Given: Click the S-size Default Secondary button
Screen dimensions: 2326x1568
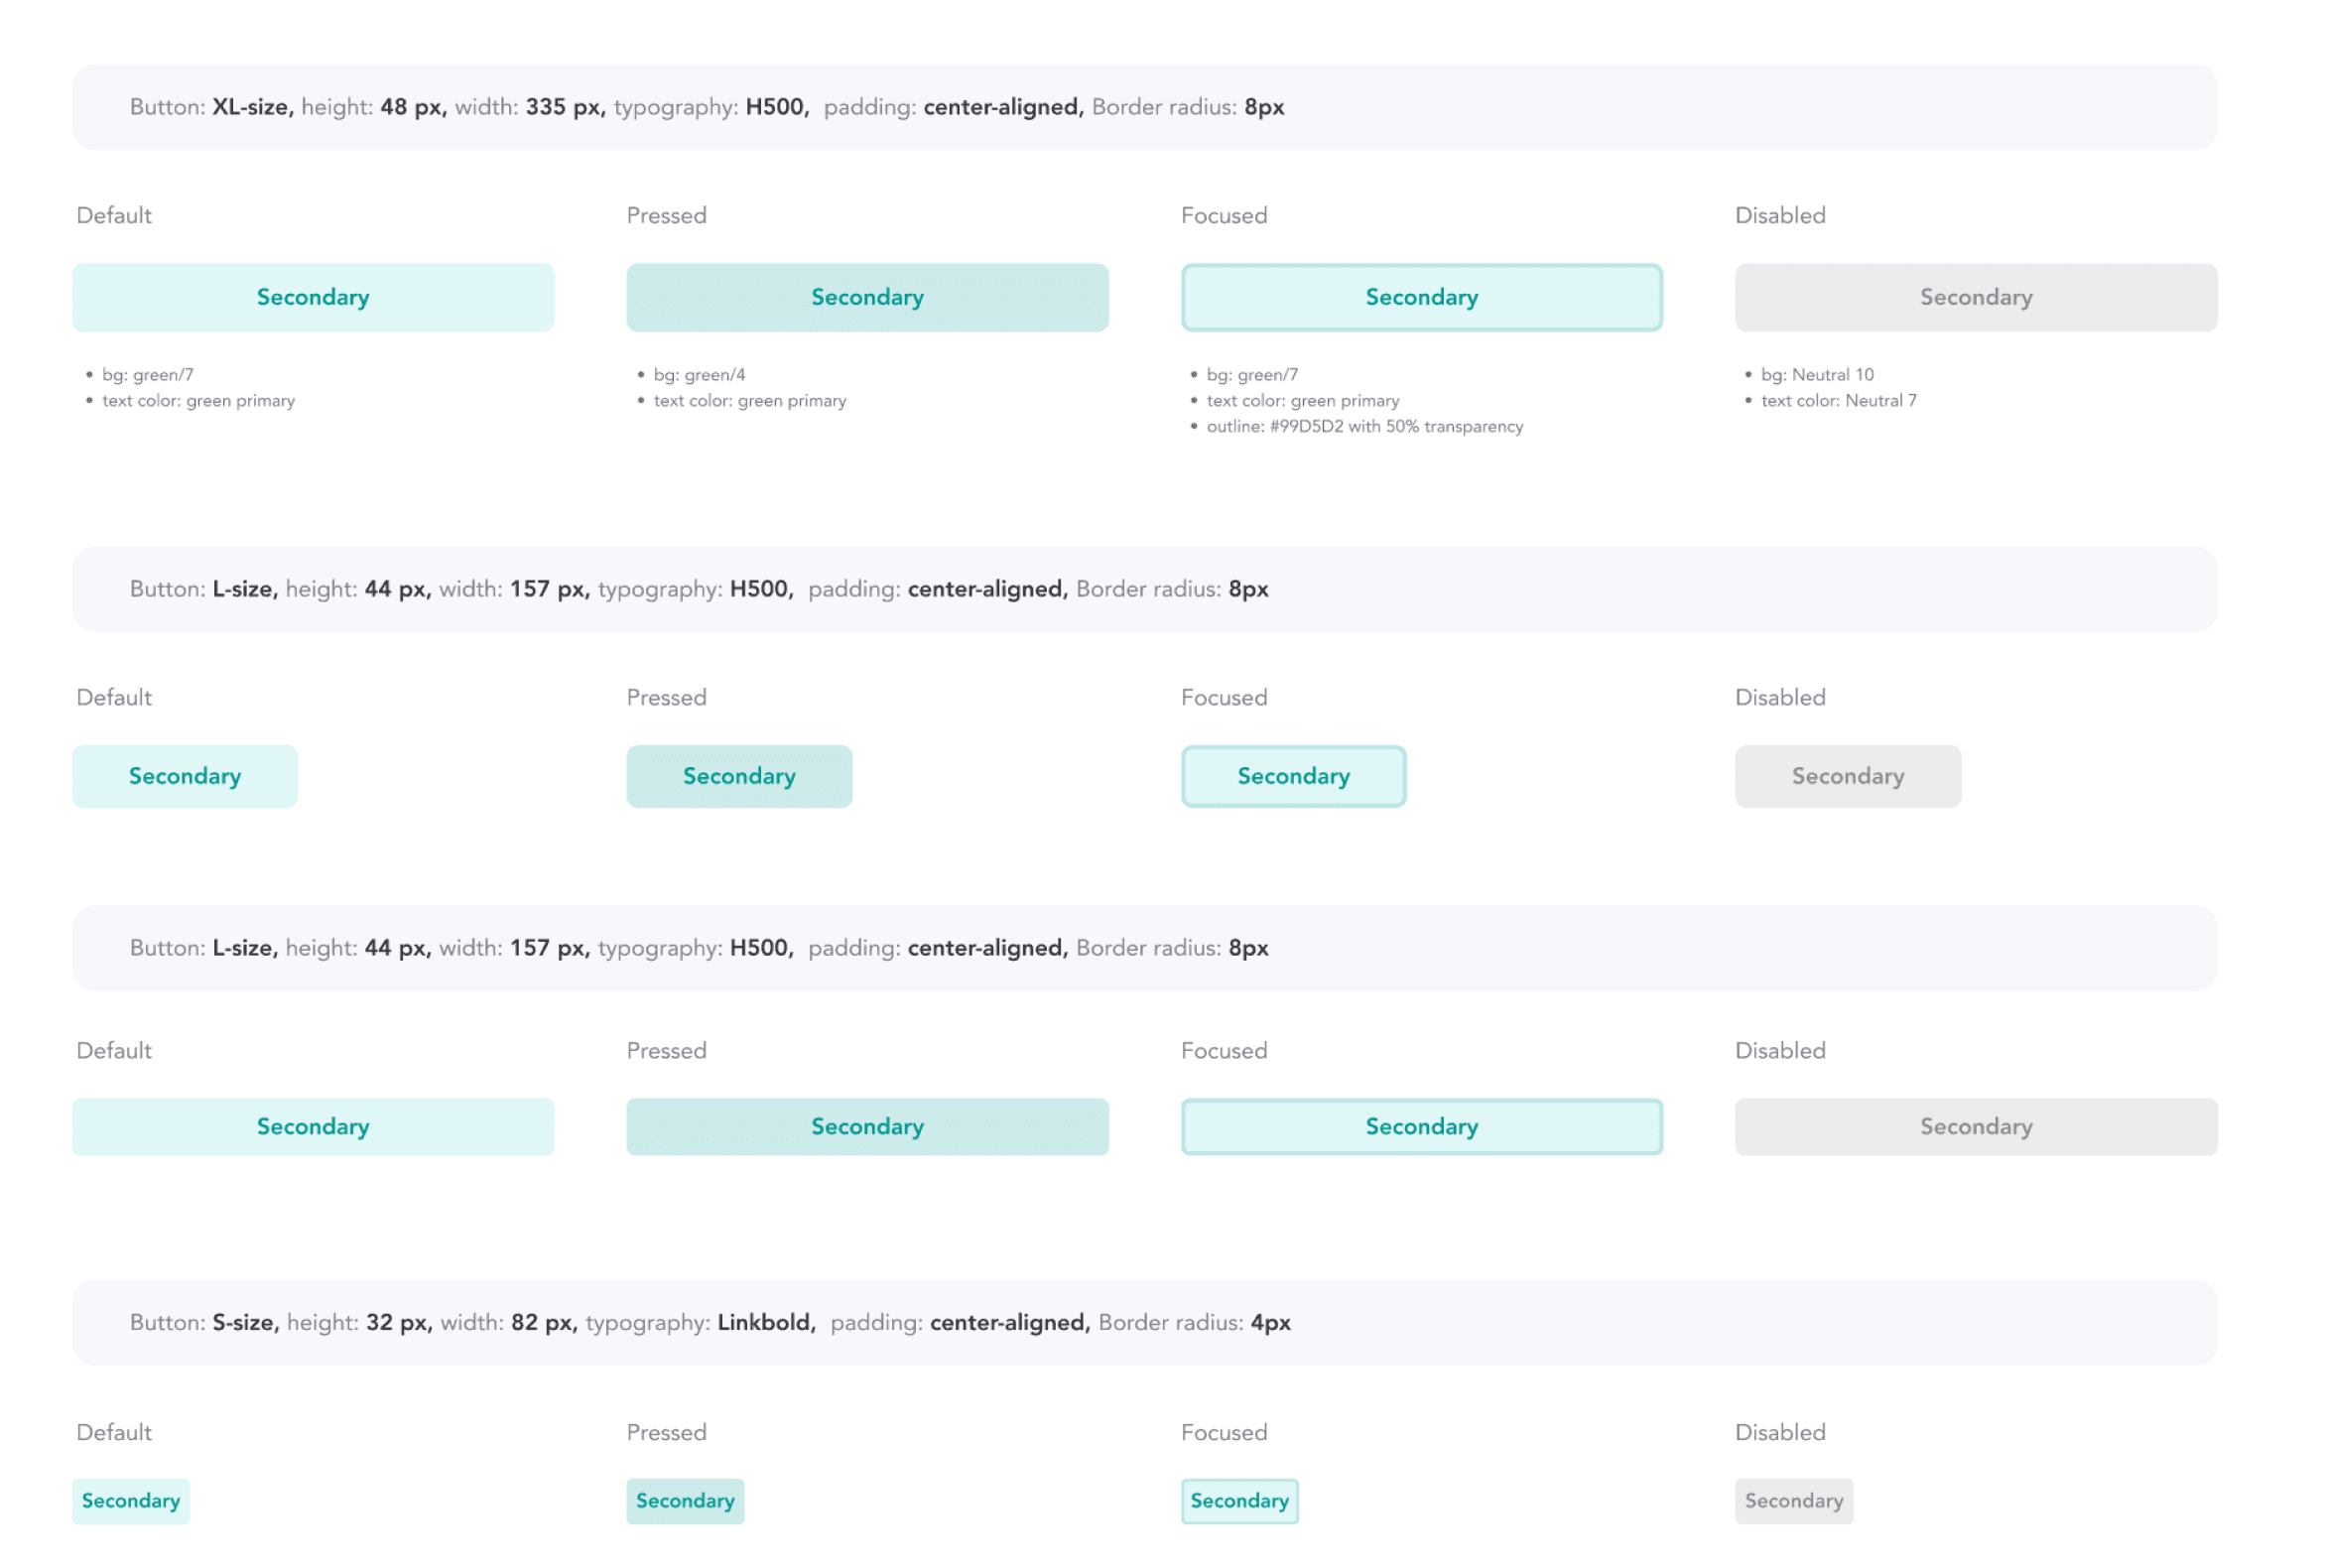Looking at the screenshot, I should click(131, 1500).
